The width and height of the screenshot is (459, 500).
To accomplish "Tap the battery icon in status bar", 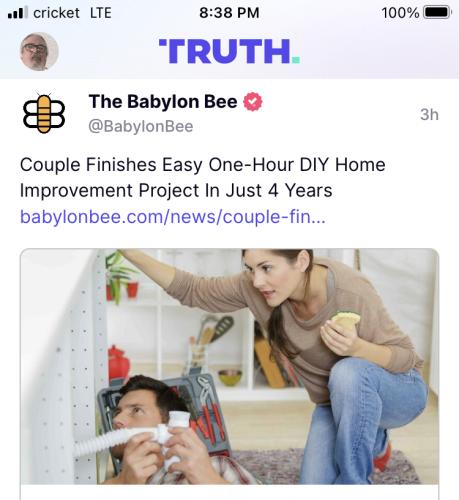I will [437, 13].
